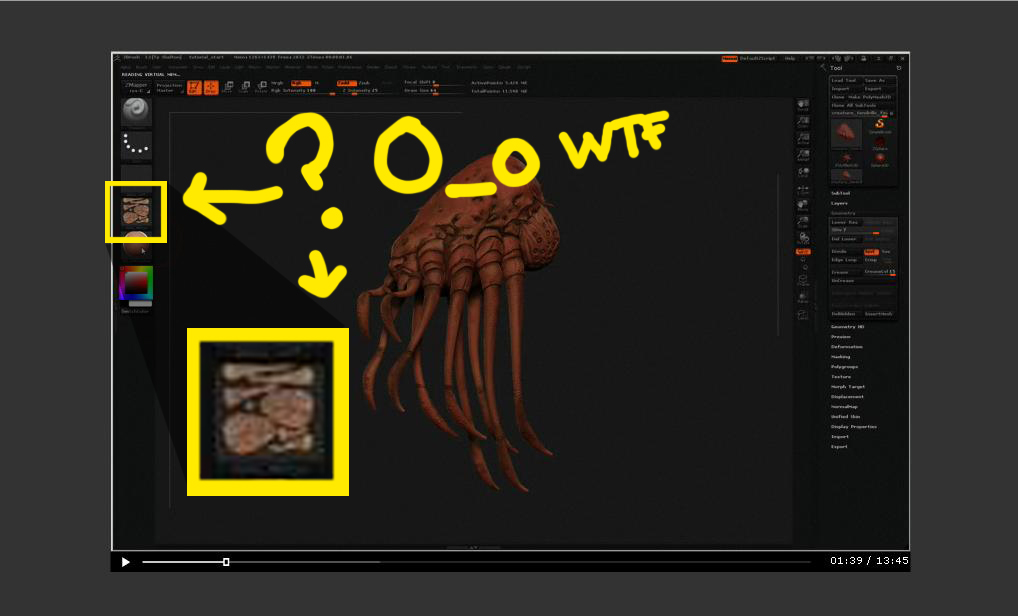Click the DefaultZScript button
The height and width of the screenshot is (616, 1018).
[x=758, y=58]
